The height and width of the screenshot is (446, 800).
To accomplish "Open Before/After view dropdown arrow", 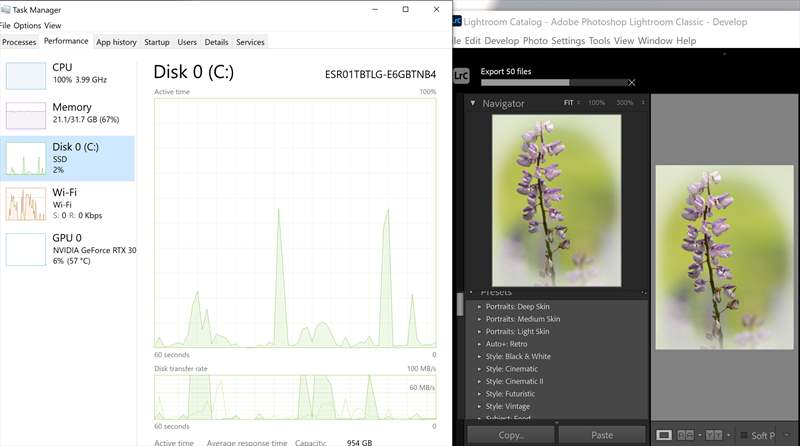I will [x=729, y=435].
